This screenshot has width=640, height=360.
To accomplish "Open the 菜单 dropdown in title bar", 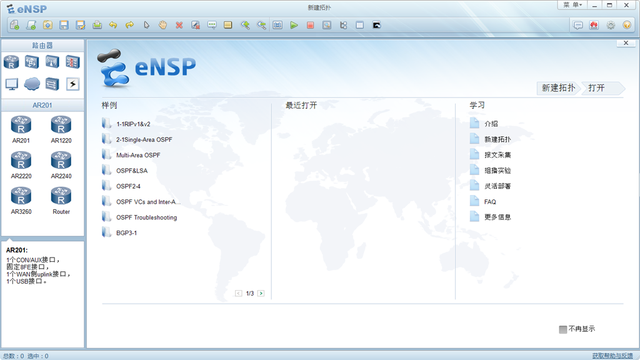I will (573, 5).
